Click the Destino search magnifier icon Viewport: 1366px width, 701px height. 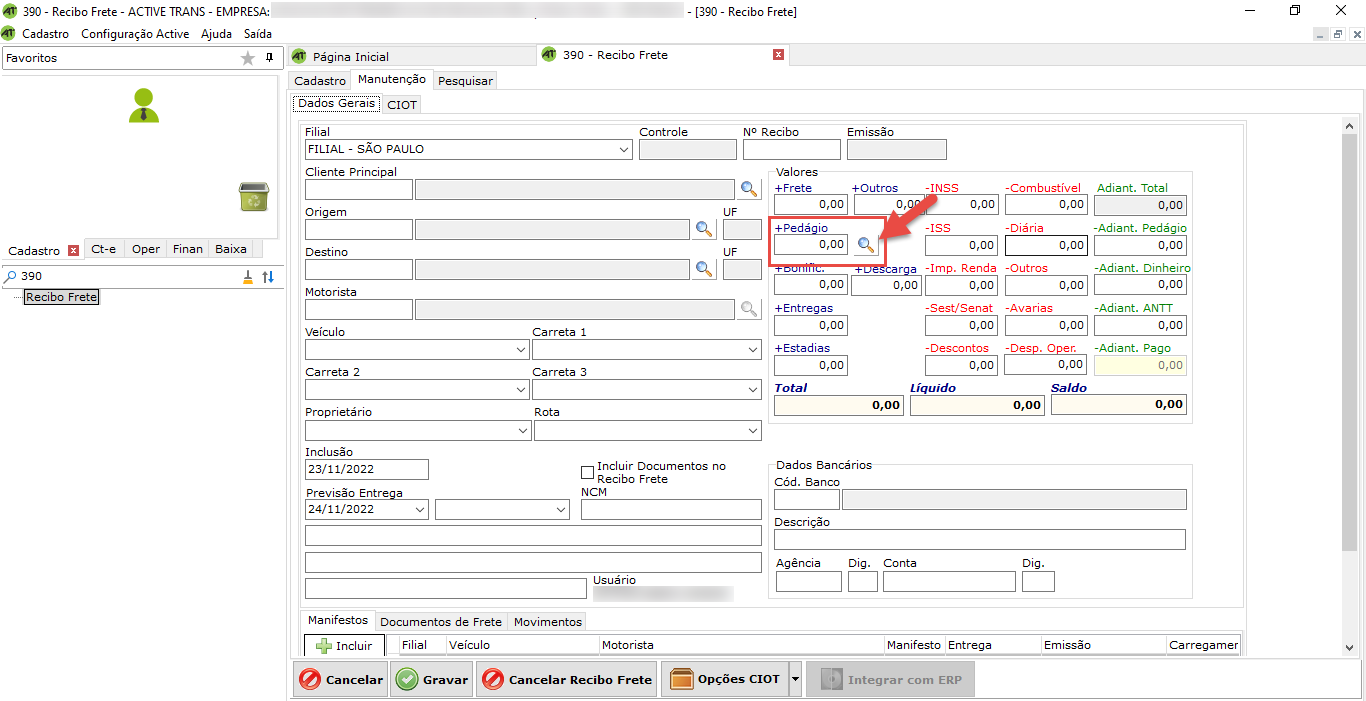(705, 269)
